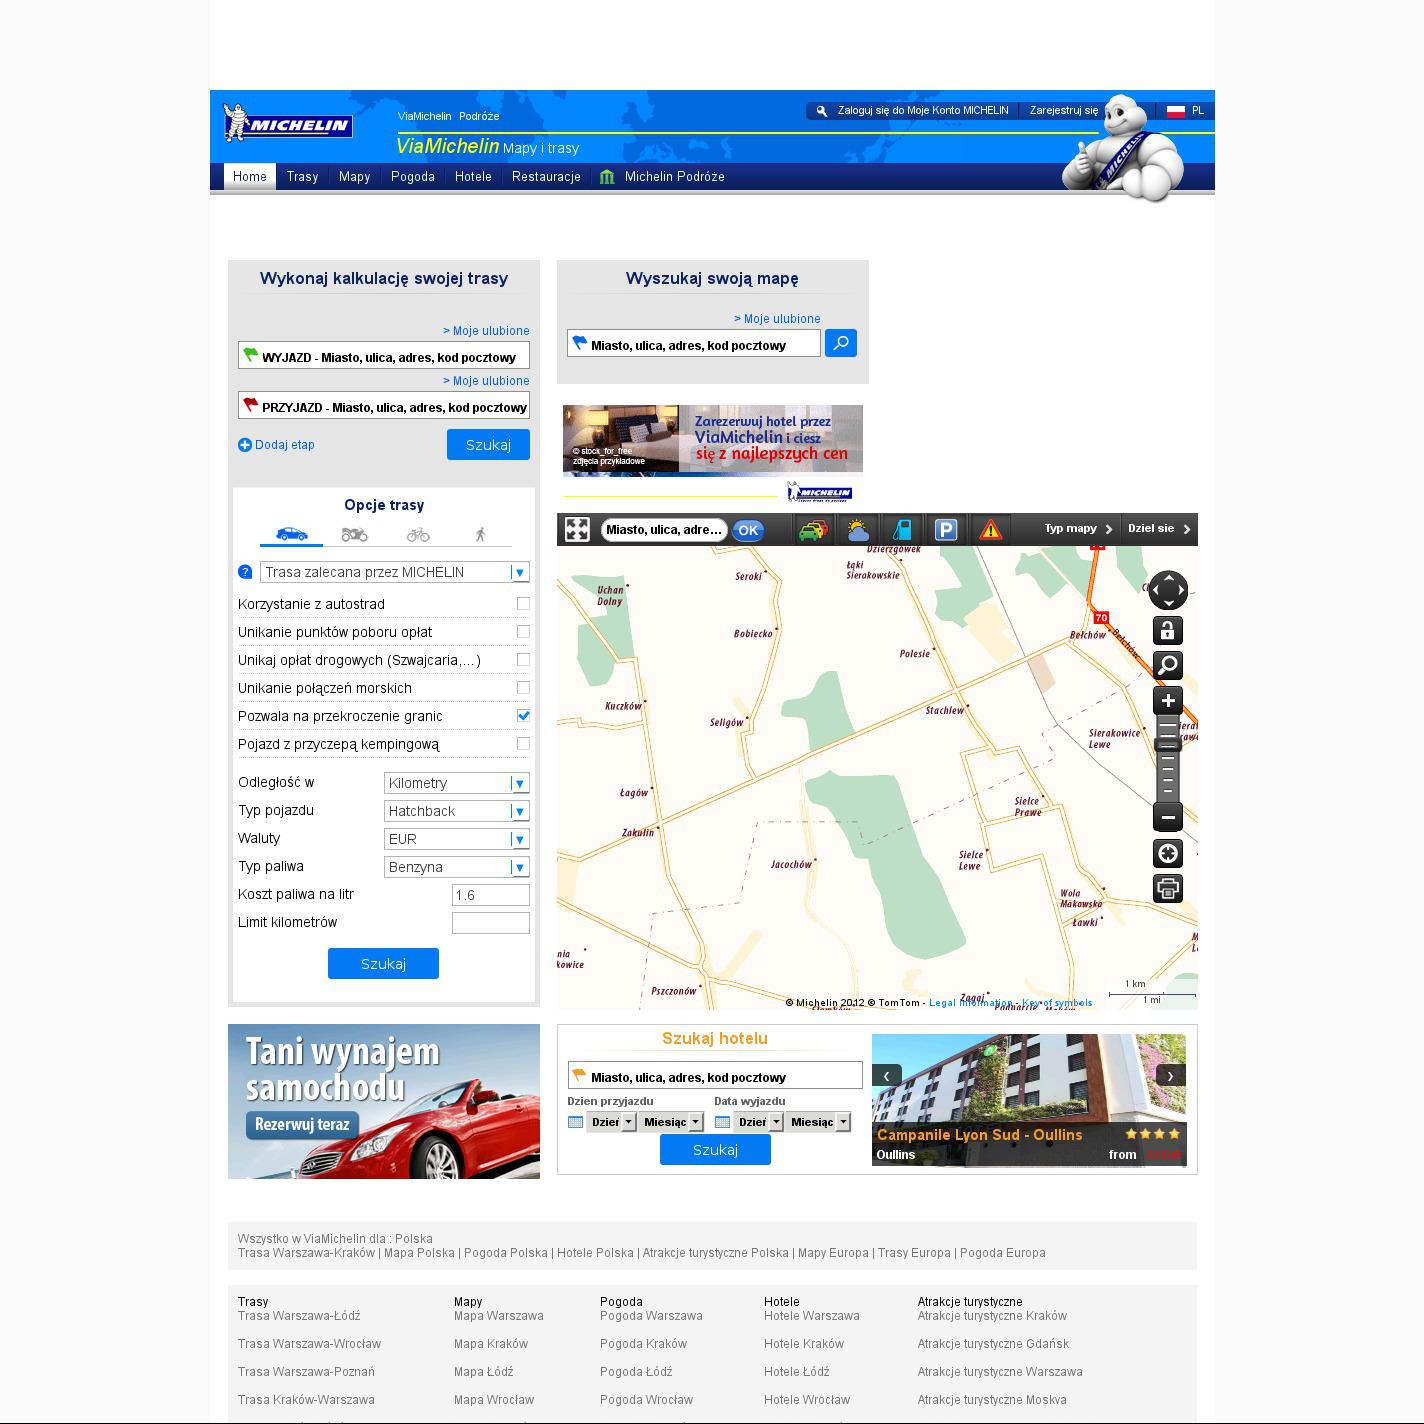Expand the Waluty EUR dropdown
The image size is (1424, 1424).
tap(456, 839)
